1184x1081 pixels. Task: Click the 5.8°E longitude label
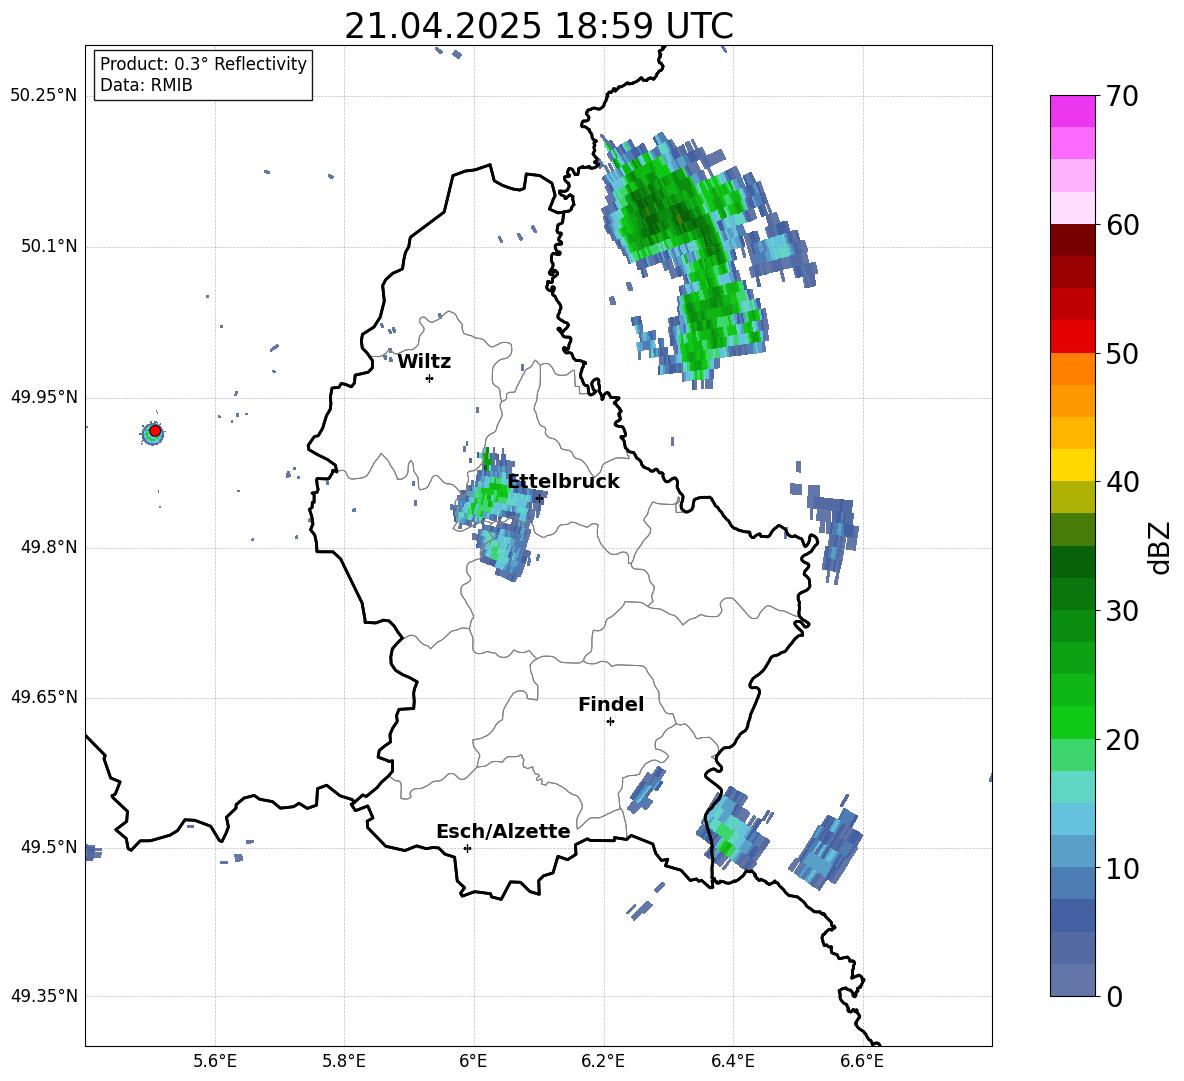tap(344, 1061)
